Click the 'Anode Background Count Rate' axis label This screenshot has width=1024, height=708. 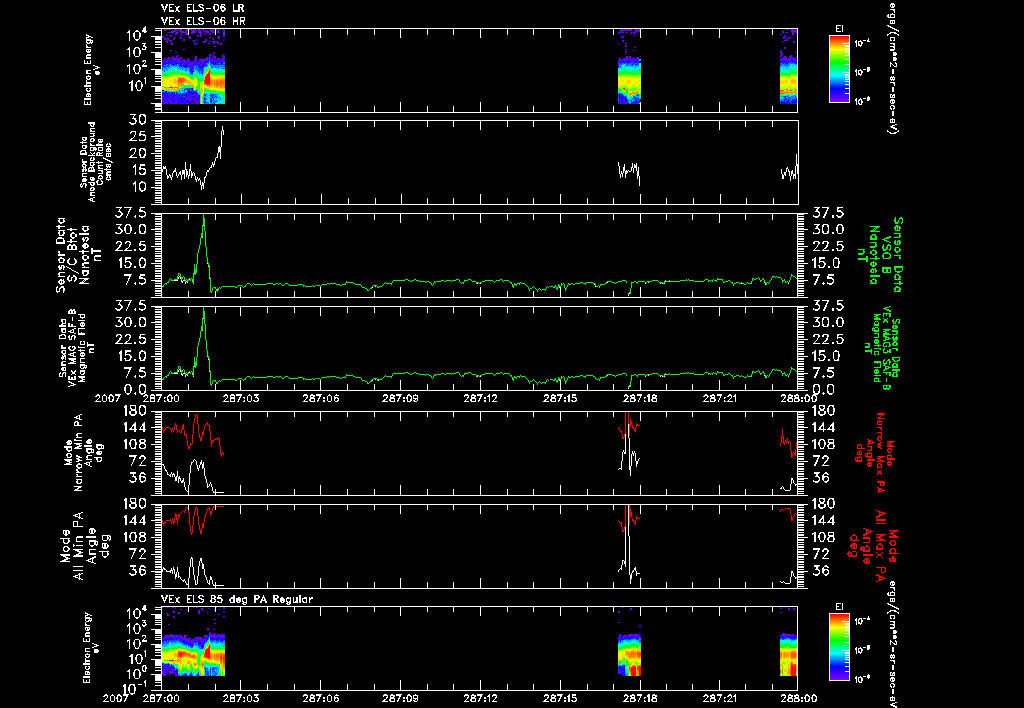(x=96, y=162)
